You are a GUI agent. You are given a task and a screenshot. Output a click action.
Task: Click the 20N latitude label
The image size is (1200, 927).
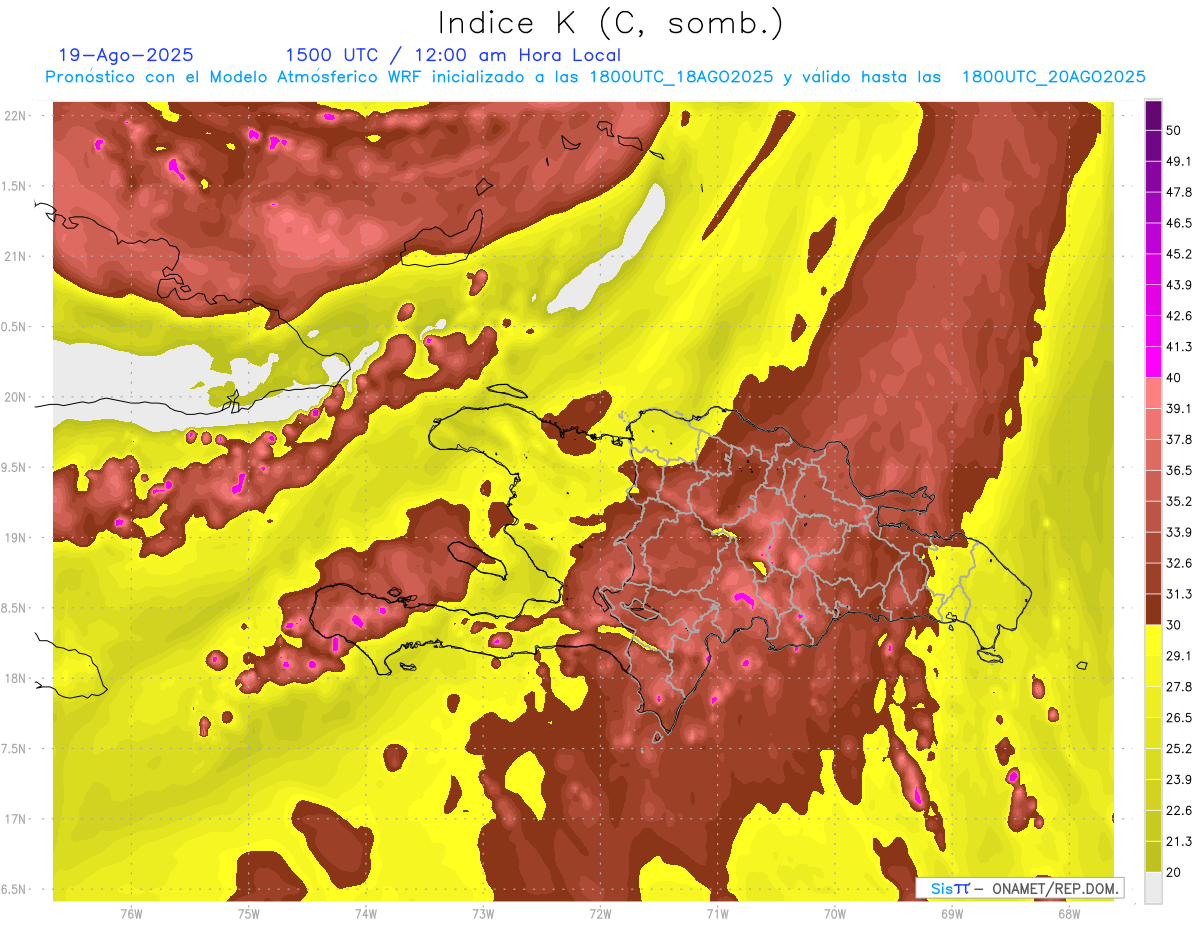(17, 397)
